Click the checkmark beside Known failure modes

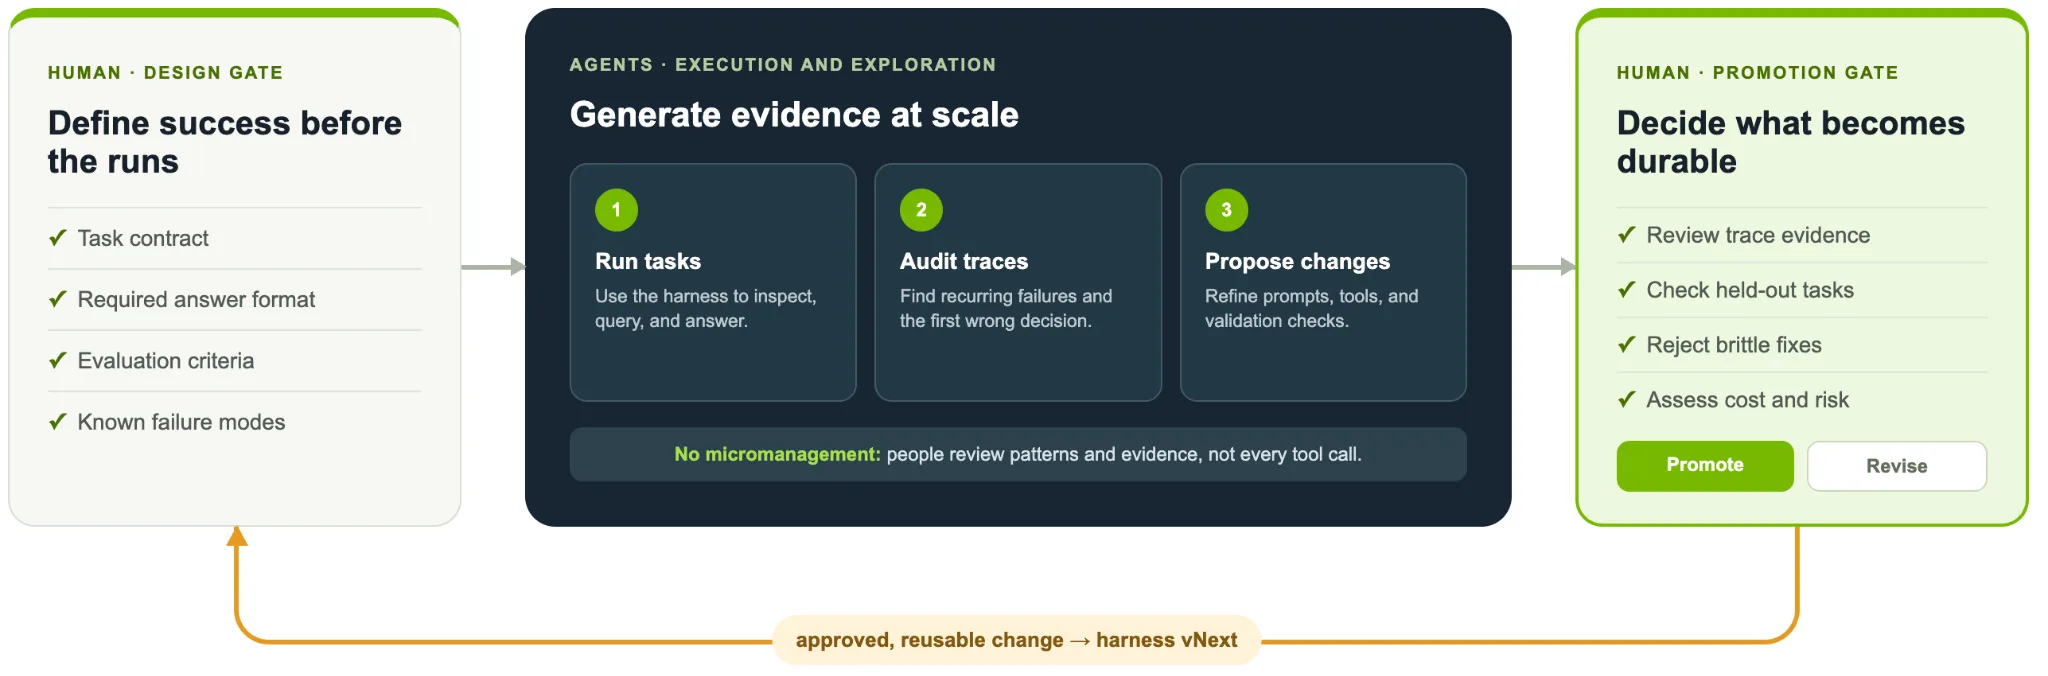[x=58, y=422]
